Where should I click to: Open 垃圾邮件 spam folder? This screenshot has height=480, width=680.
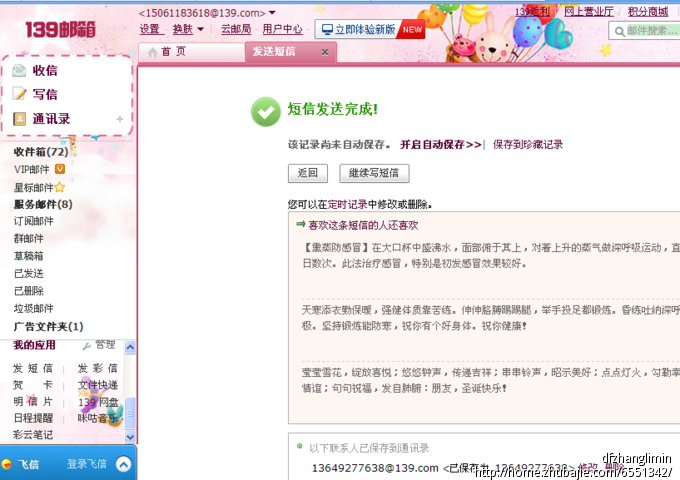33,308
